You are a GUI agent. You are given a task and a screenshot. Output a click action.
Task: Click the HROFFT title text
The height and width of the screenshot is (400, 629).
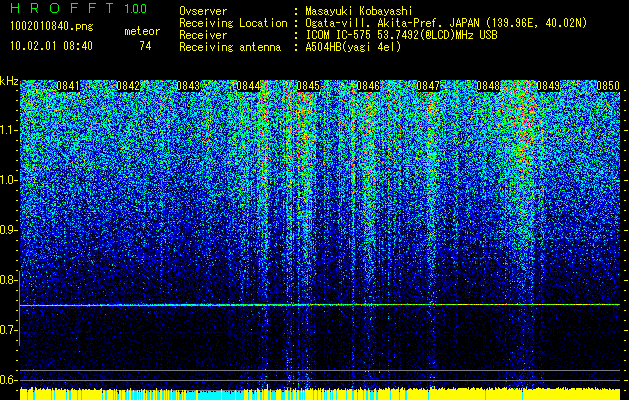(63, 8)
